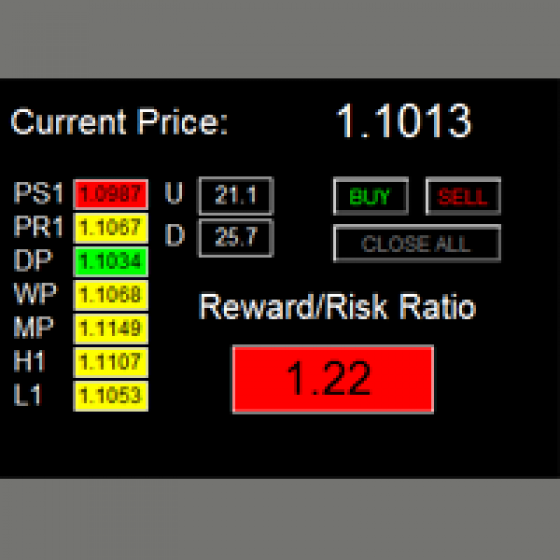
Task: Click the Reward/Risk Ratio heading
Action: pos(337,307)
